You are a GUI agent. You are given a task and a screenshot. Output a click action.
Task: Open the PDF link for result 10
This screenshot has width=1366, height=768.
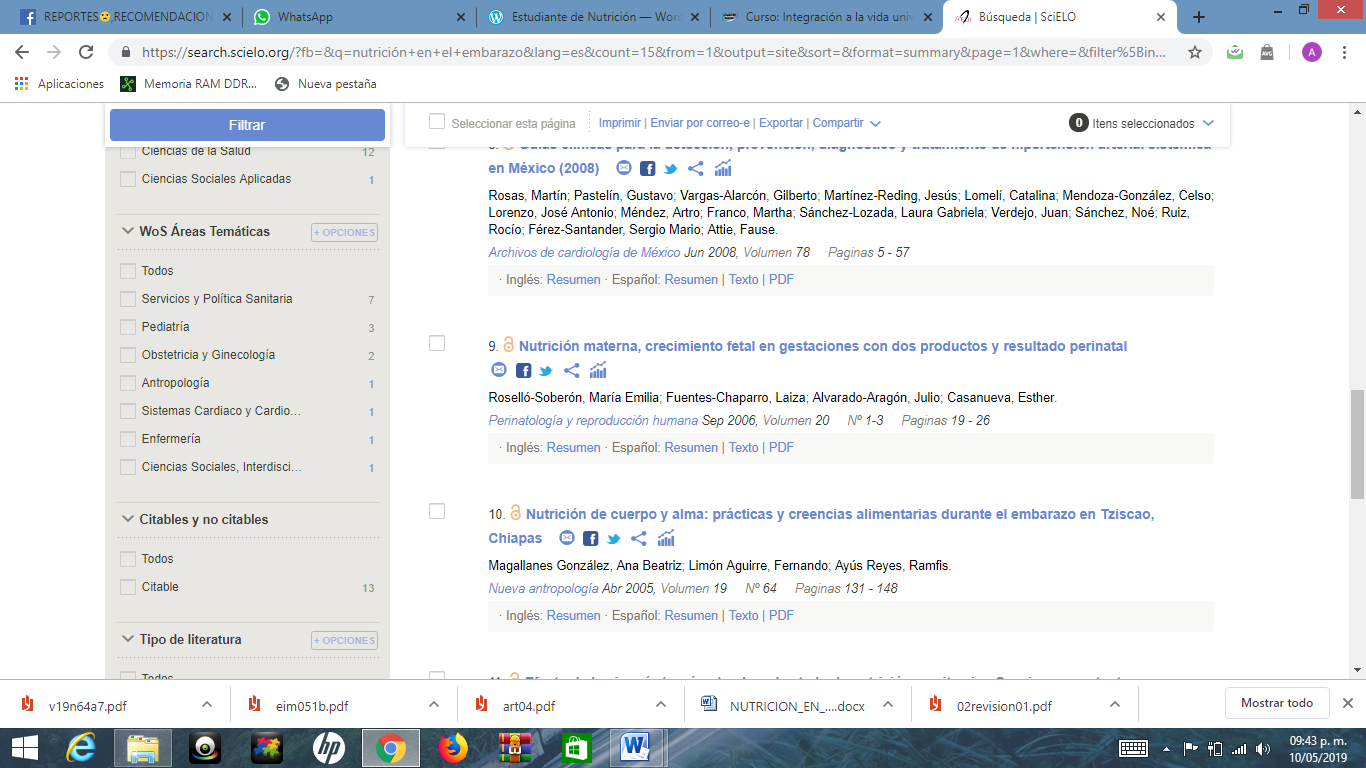(781, 615)
